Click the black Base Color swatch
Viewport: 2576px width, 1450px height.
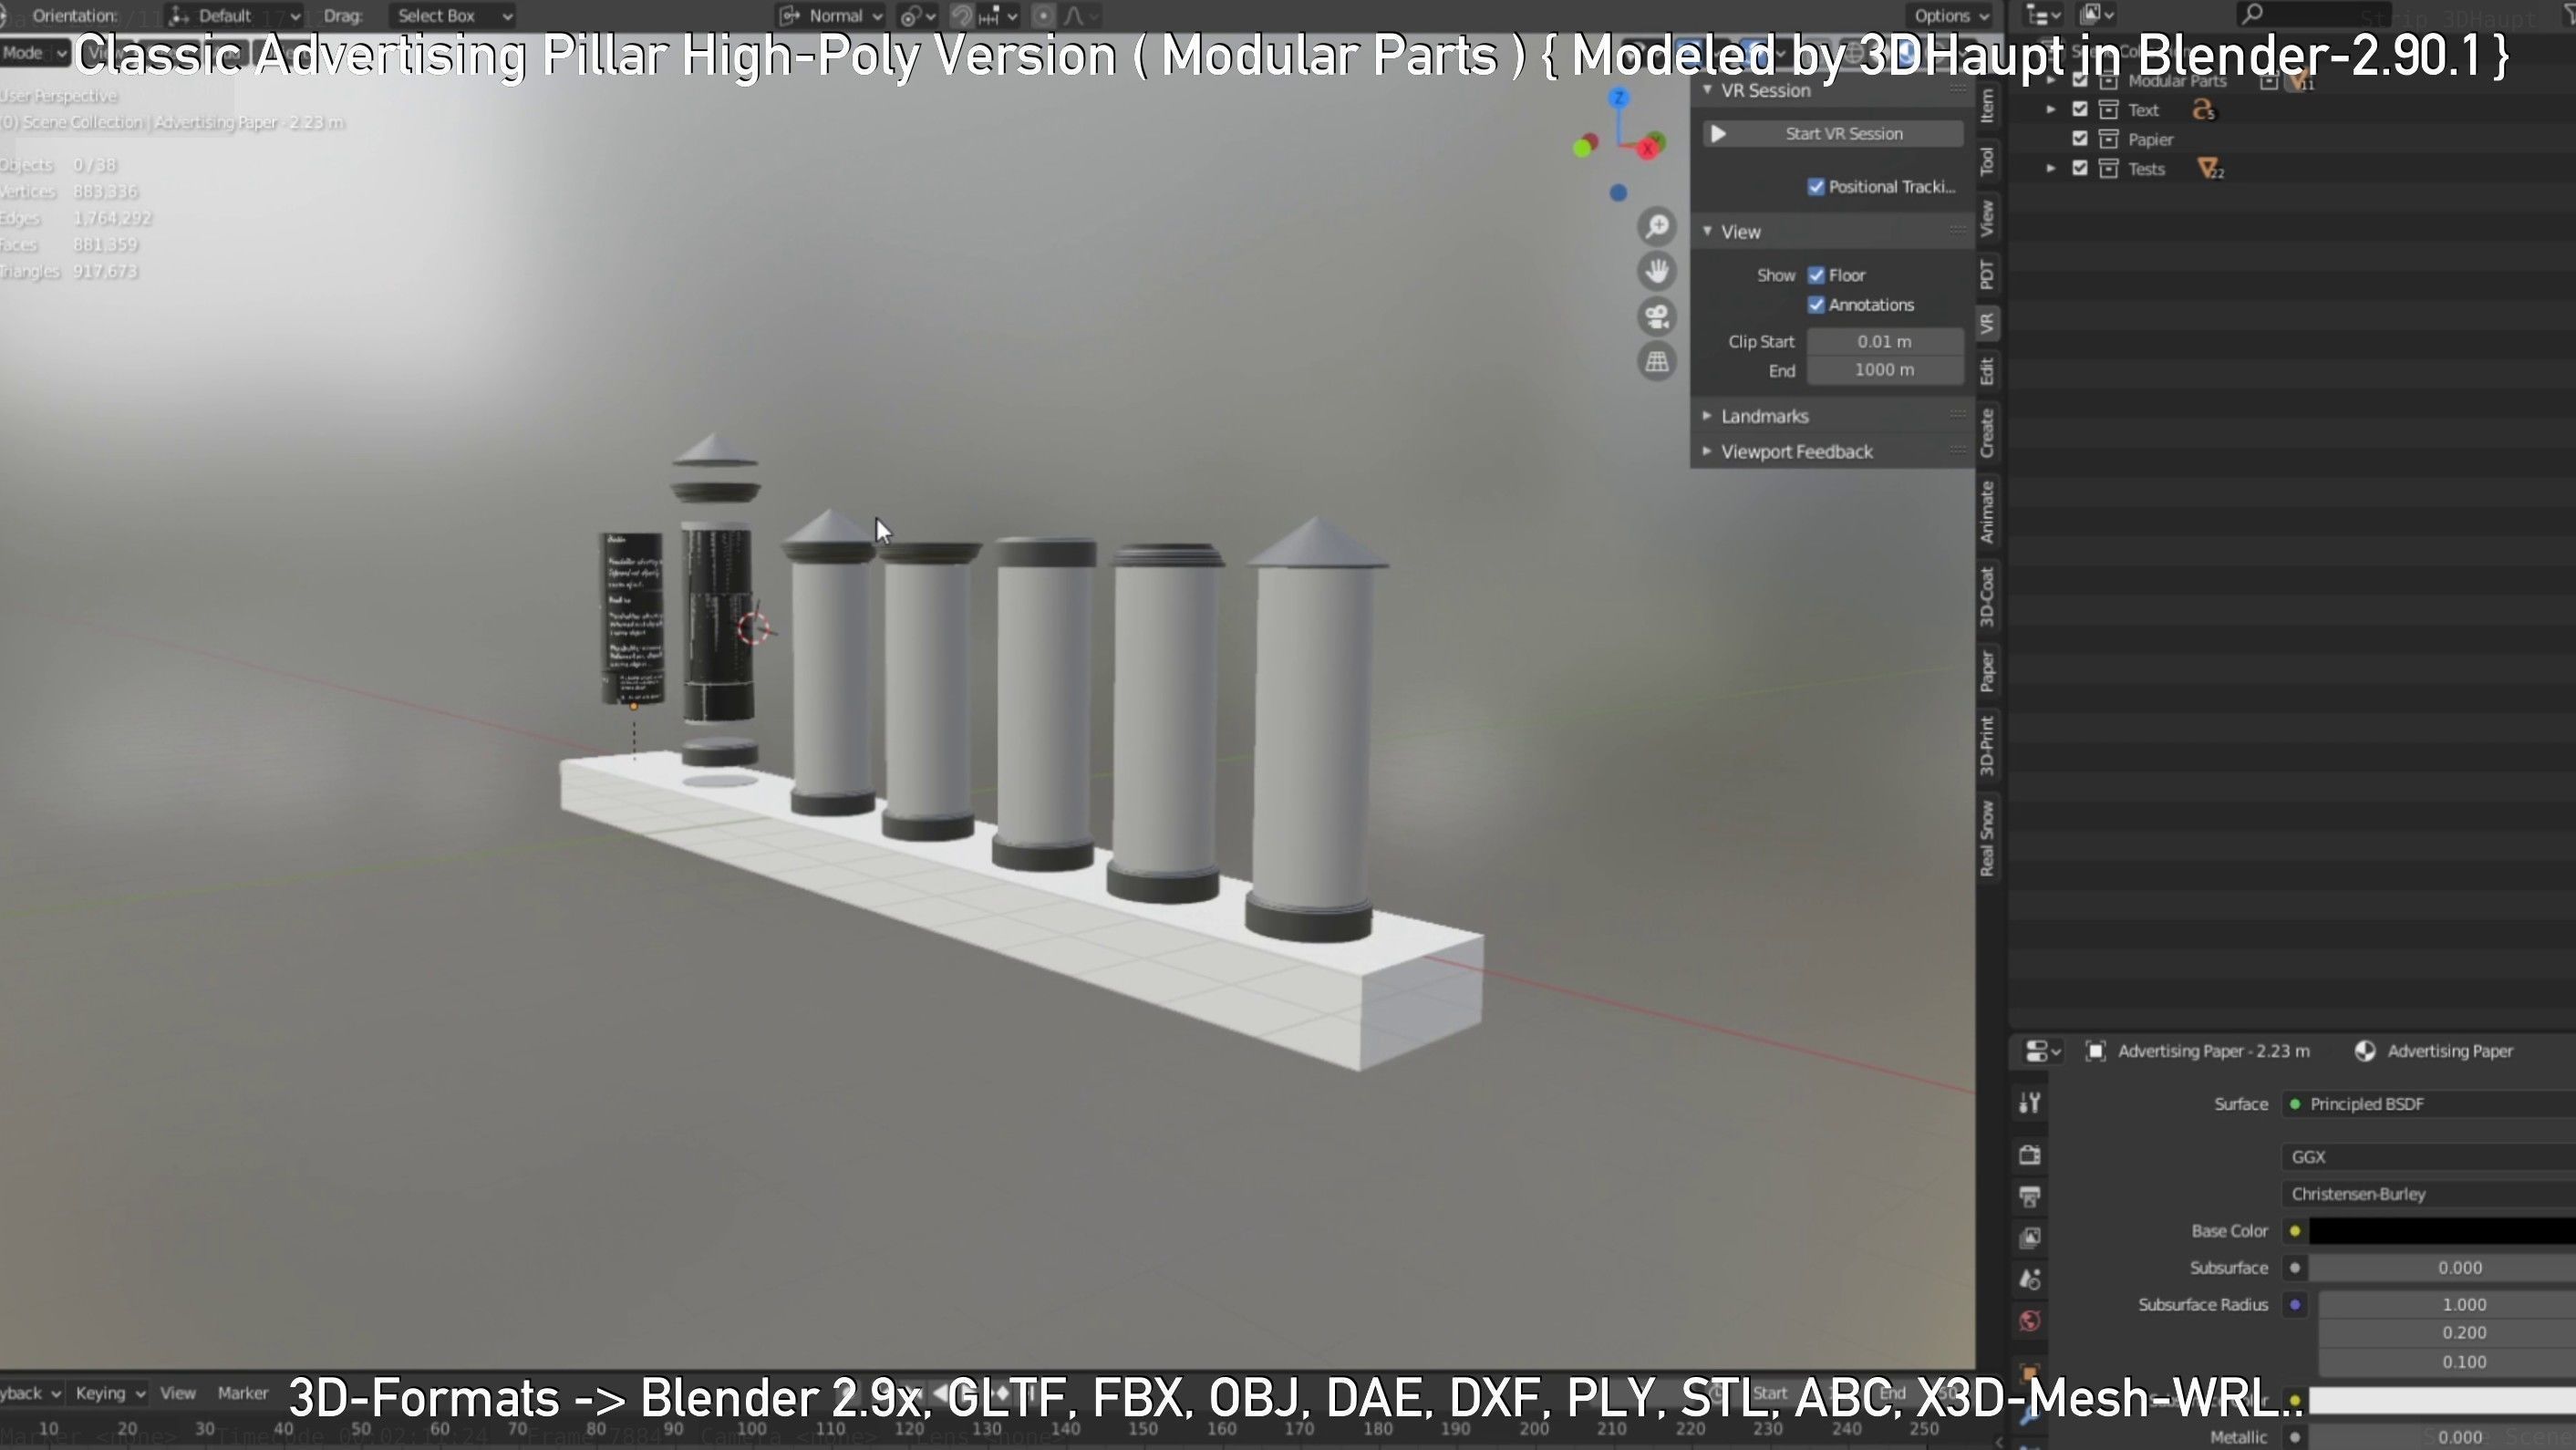(2442, 1231)
